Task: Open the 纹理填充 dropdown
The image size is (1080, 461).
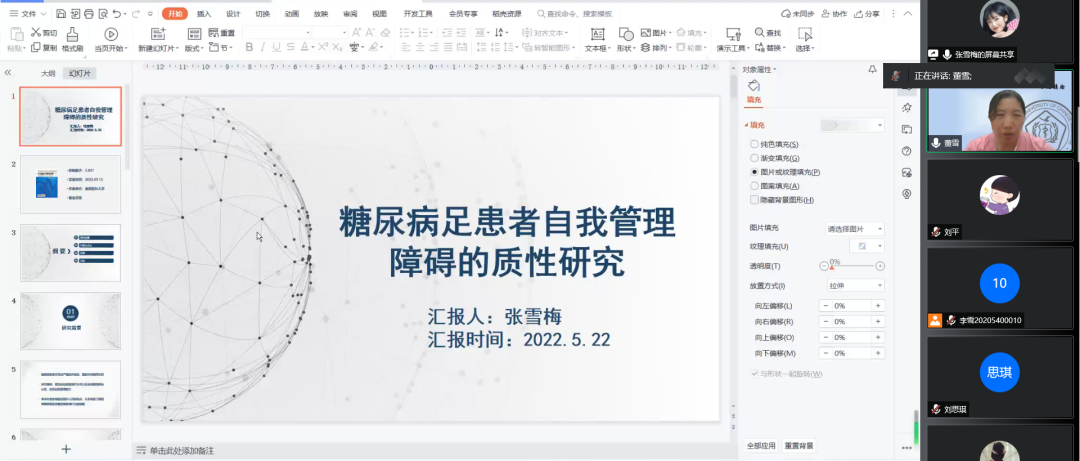Action: 866,246
